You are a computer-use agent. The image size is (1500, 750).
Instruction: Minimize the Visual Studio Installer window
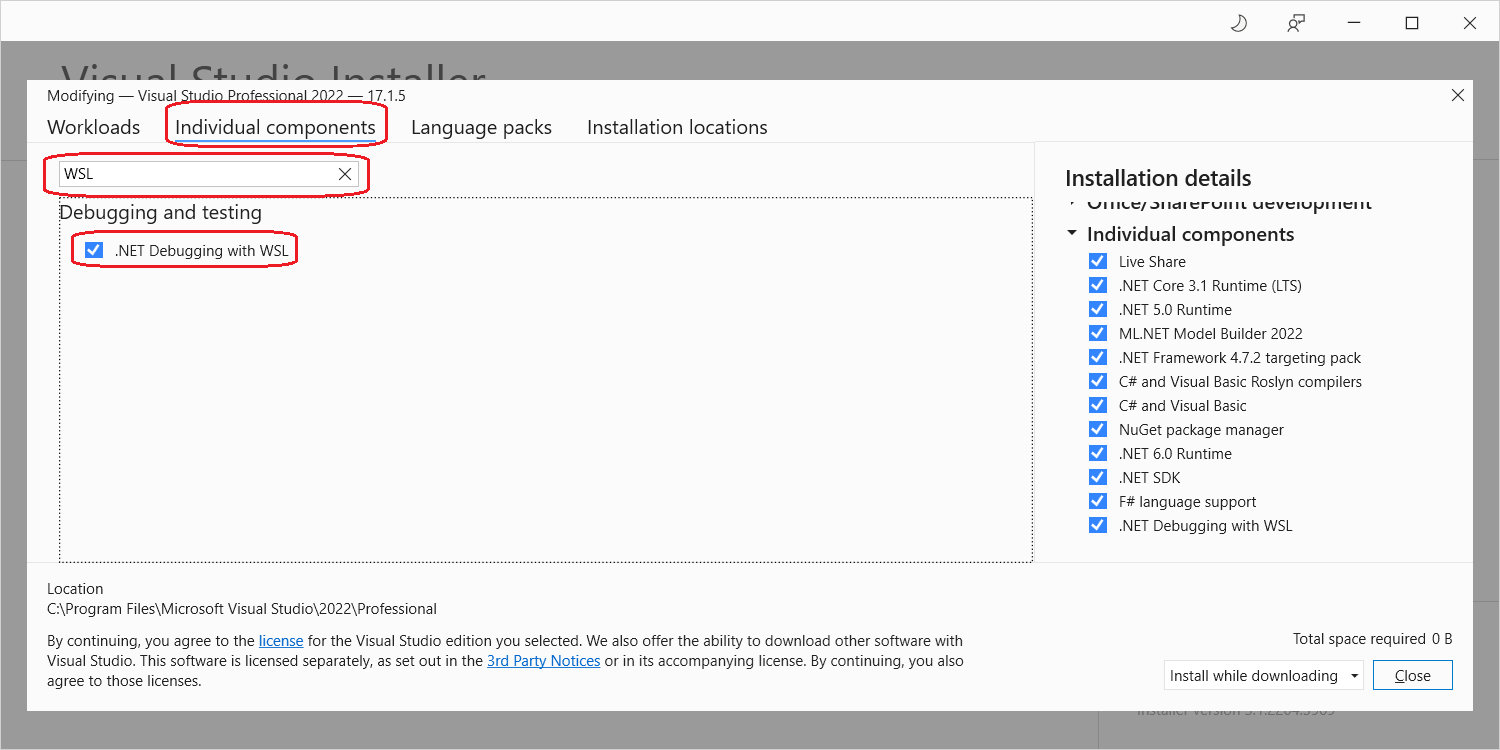click(x=1354, y=24)
